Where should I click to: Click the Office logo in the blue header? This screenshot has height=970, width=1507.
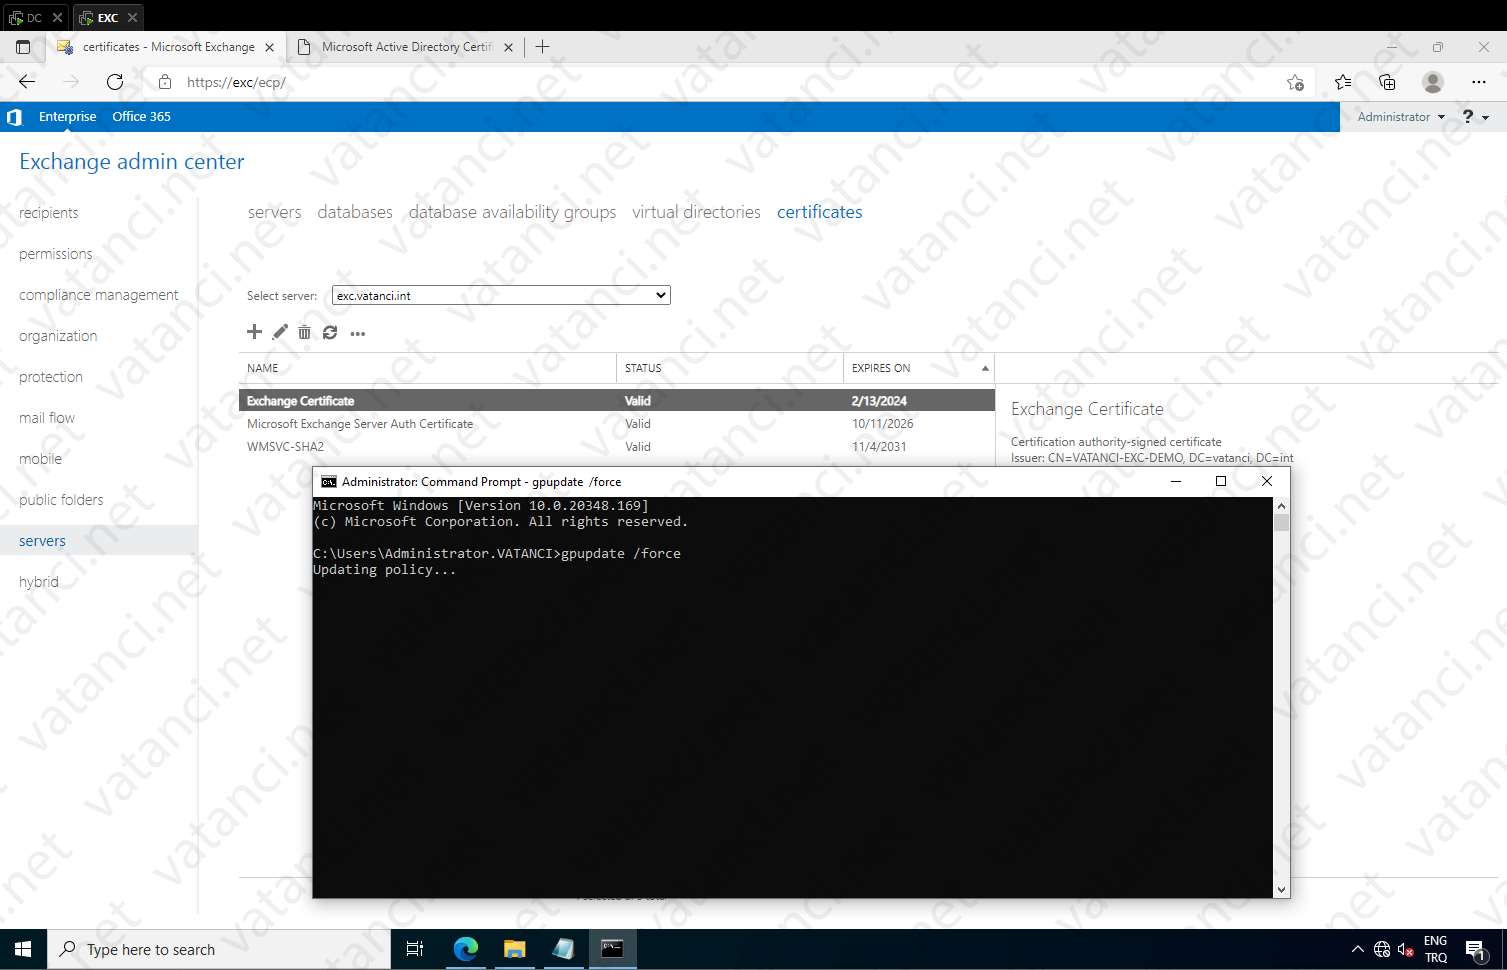(x=14, y=117)
